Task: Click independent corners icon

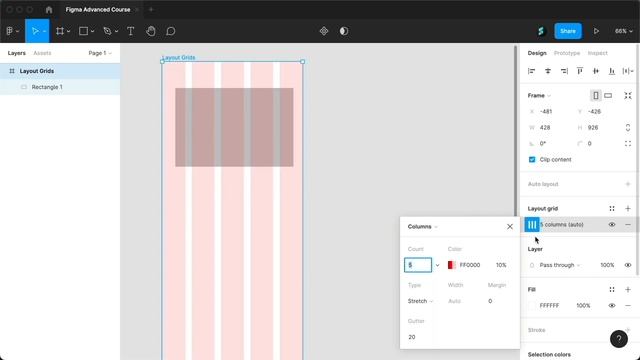Action: (x=628, y=144)
